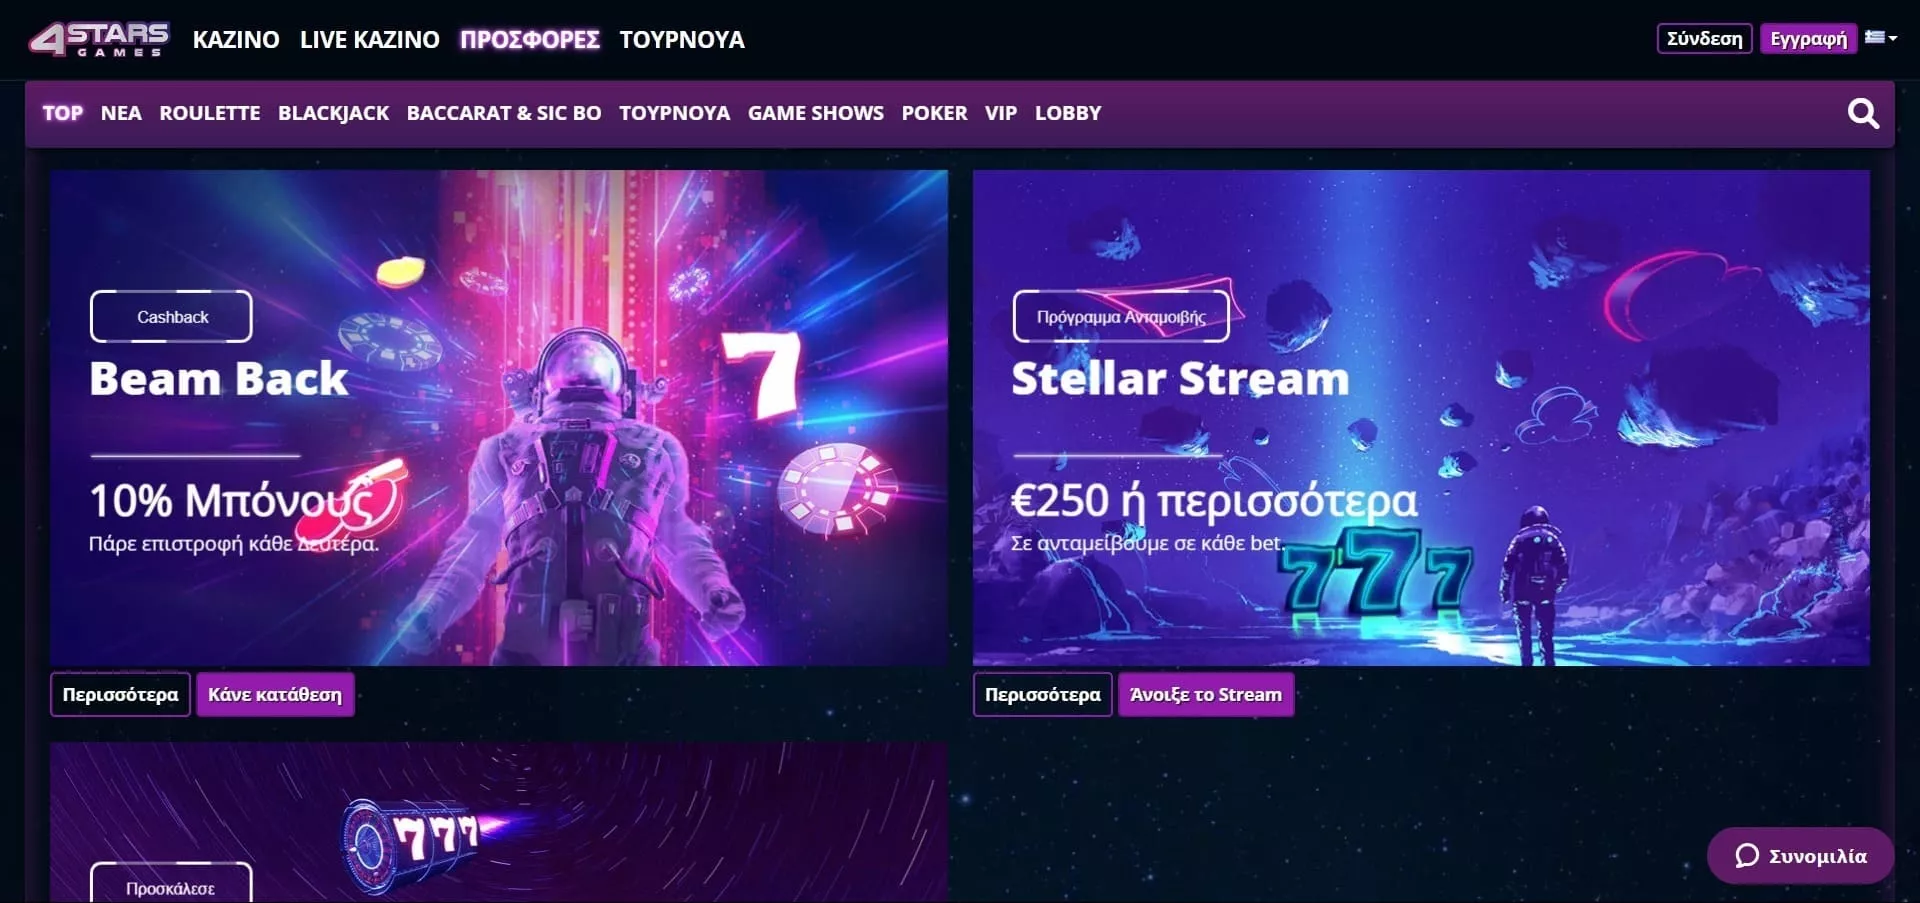
Task: Click the 4Stars Games logo
Action: pyautogui.click(x=99, y=39)
